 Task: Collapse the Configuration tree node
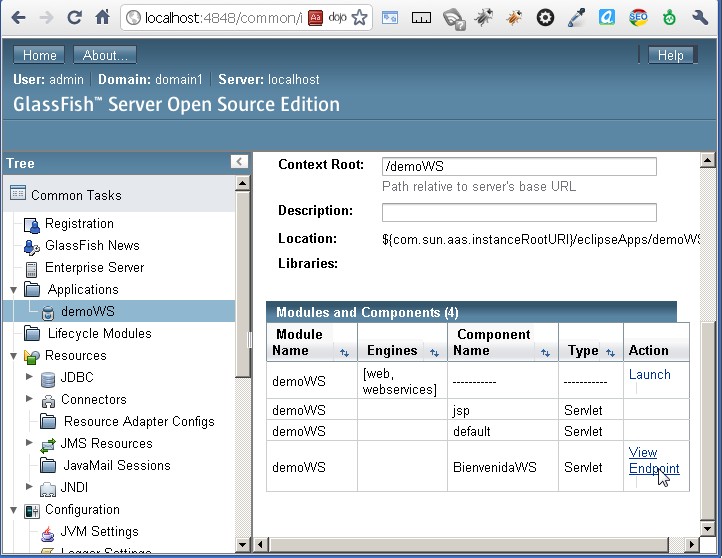click(x=13, y=510)
